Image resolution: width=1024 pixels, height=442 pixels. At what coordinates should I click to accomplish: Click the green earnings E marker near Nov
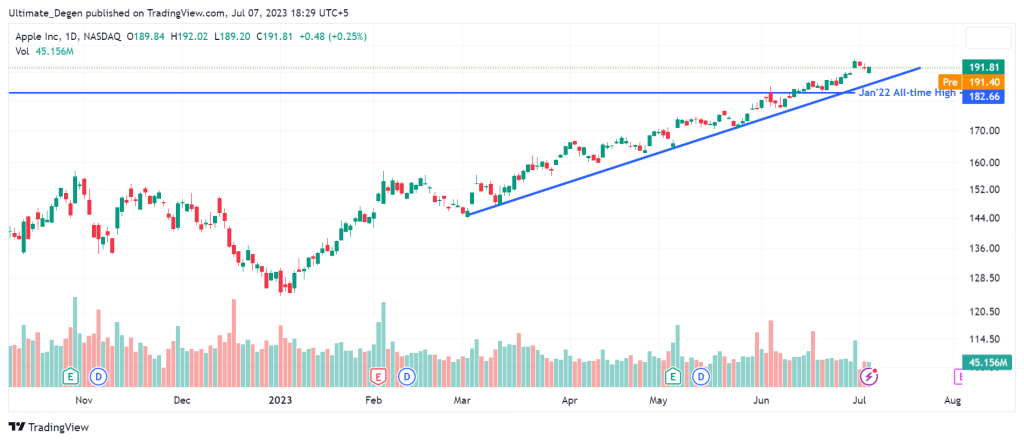point(70,376)
